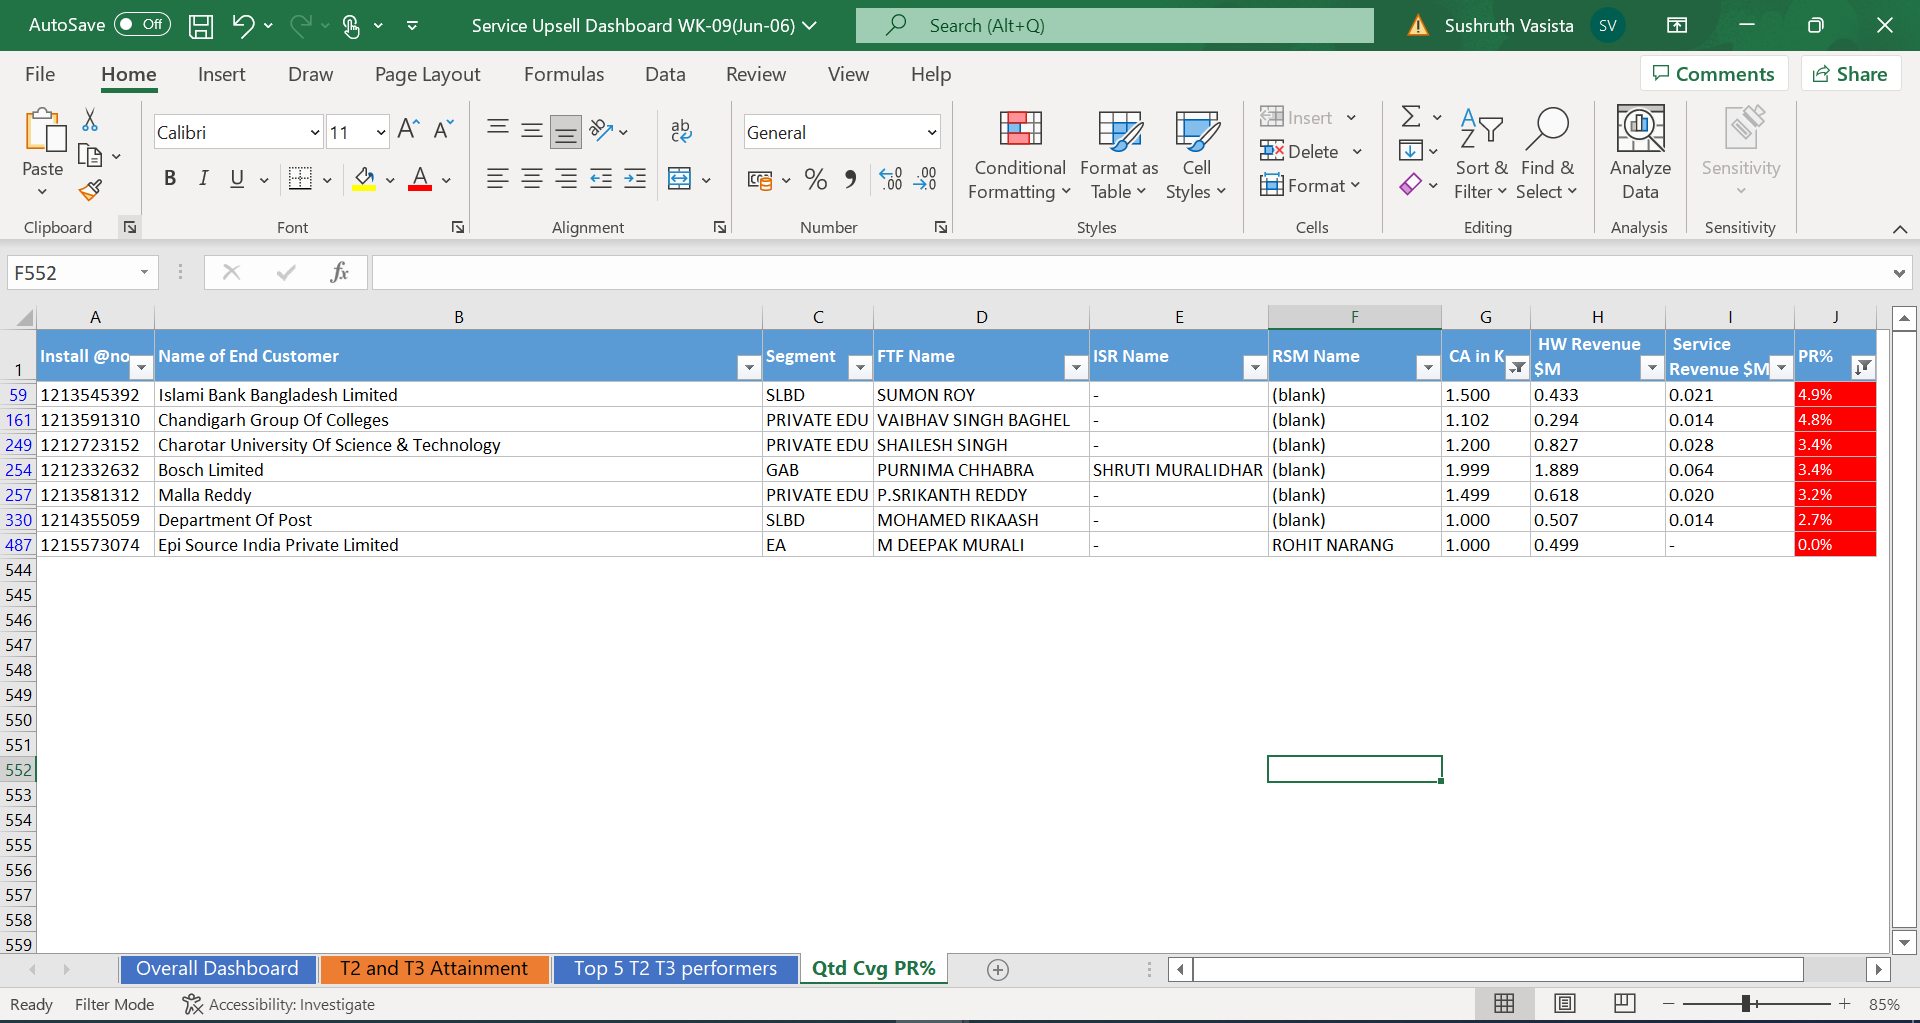Open the Segment column filter dropdown
Screen dimensions: 1920x1023
click(859, 368)
